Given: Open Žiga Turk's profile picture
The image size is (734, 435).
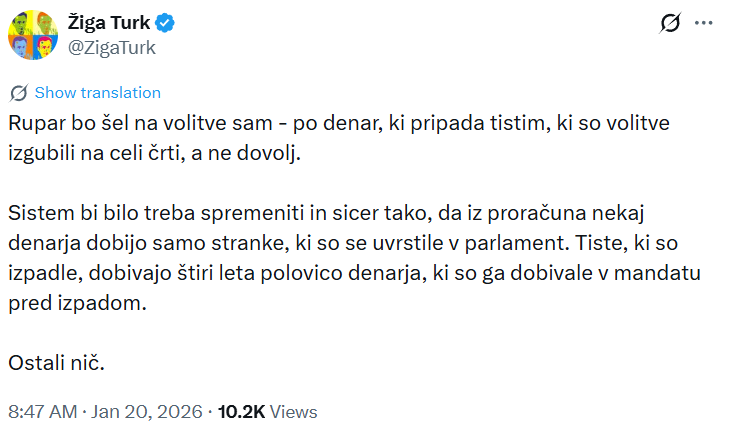Looking at the screenshot, I should [x=33, y=34].
